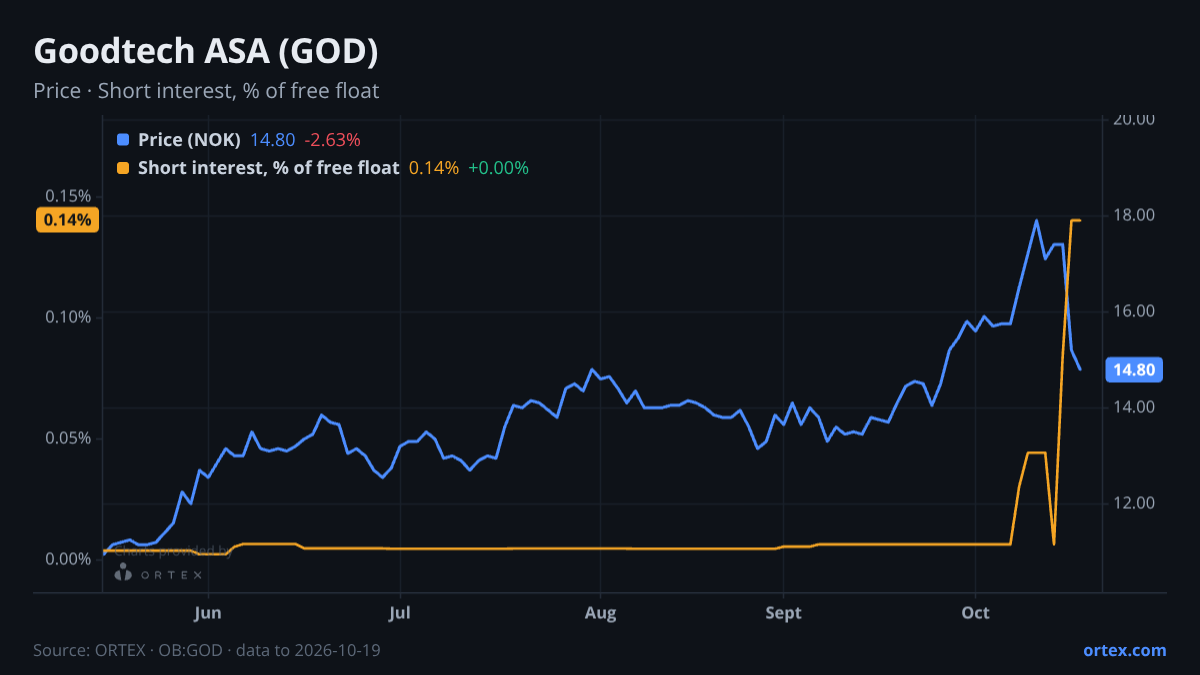Image resolution: width=1200 pixels, height=675 pixels.
Task: Click the orange Short interest legend swatch
Action: point(123,168)
